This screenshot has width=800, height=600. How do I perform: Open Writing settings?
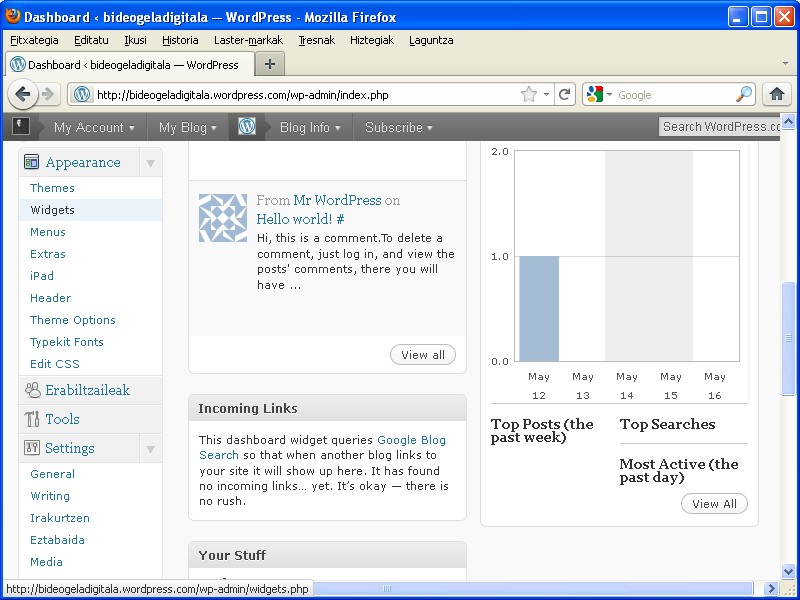tap(50, 495)
